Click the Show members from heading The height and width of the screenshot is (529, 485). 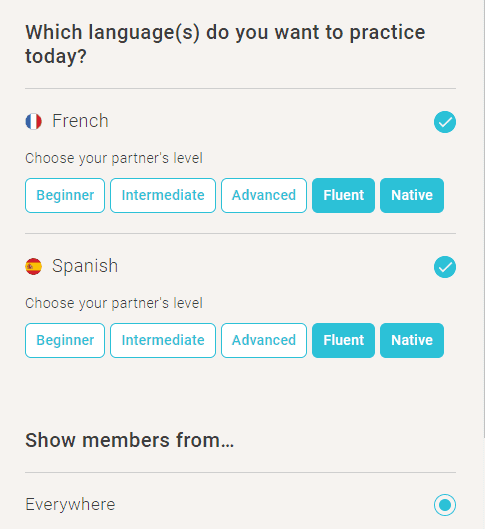130,440
